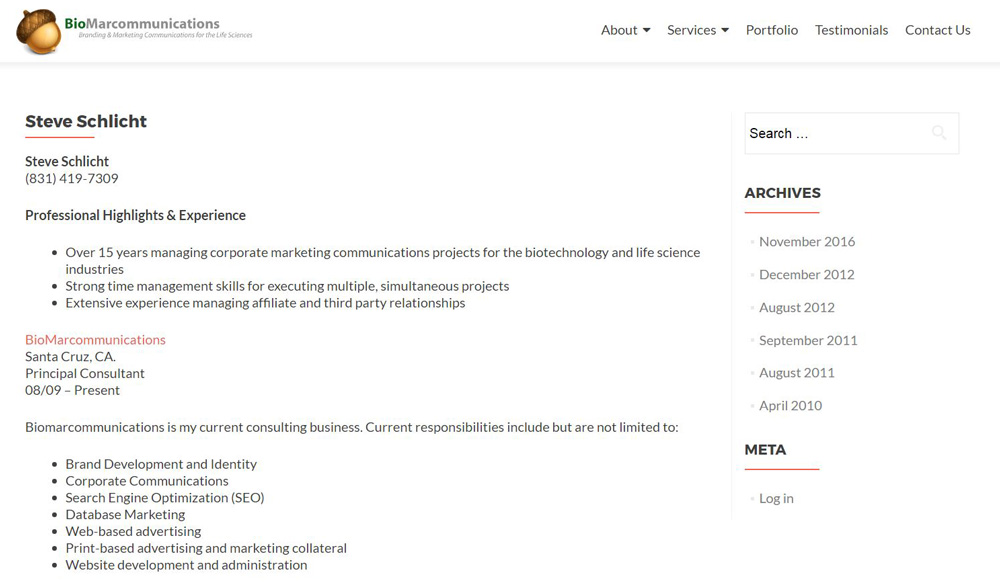Screen dimensions: 1000x584
Task: View the August 2012 archive
Action: click(796, 307)
